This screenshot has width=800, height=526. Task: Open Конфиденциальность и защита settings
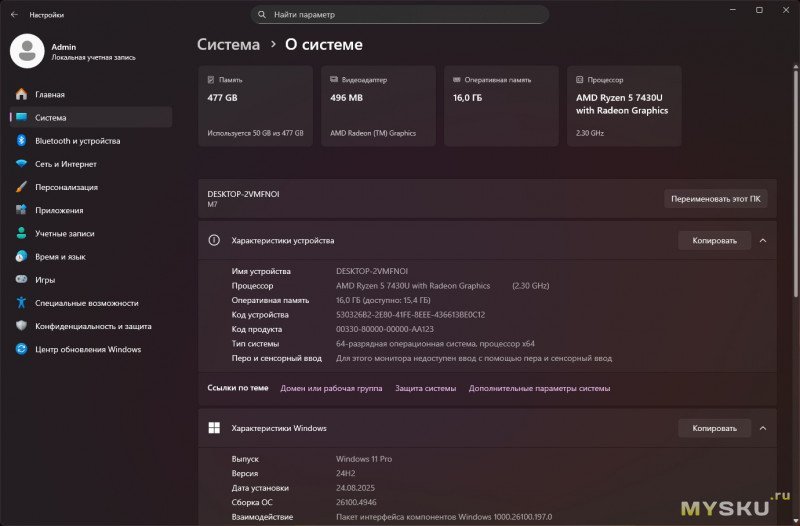pos(91,326)
